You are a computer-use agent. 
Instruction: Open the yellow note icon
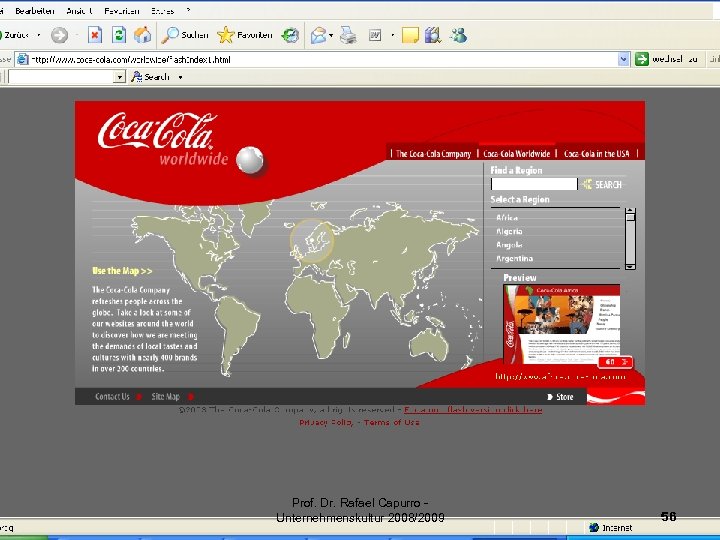(410, 35)
